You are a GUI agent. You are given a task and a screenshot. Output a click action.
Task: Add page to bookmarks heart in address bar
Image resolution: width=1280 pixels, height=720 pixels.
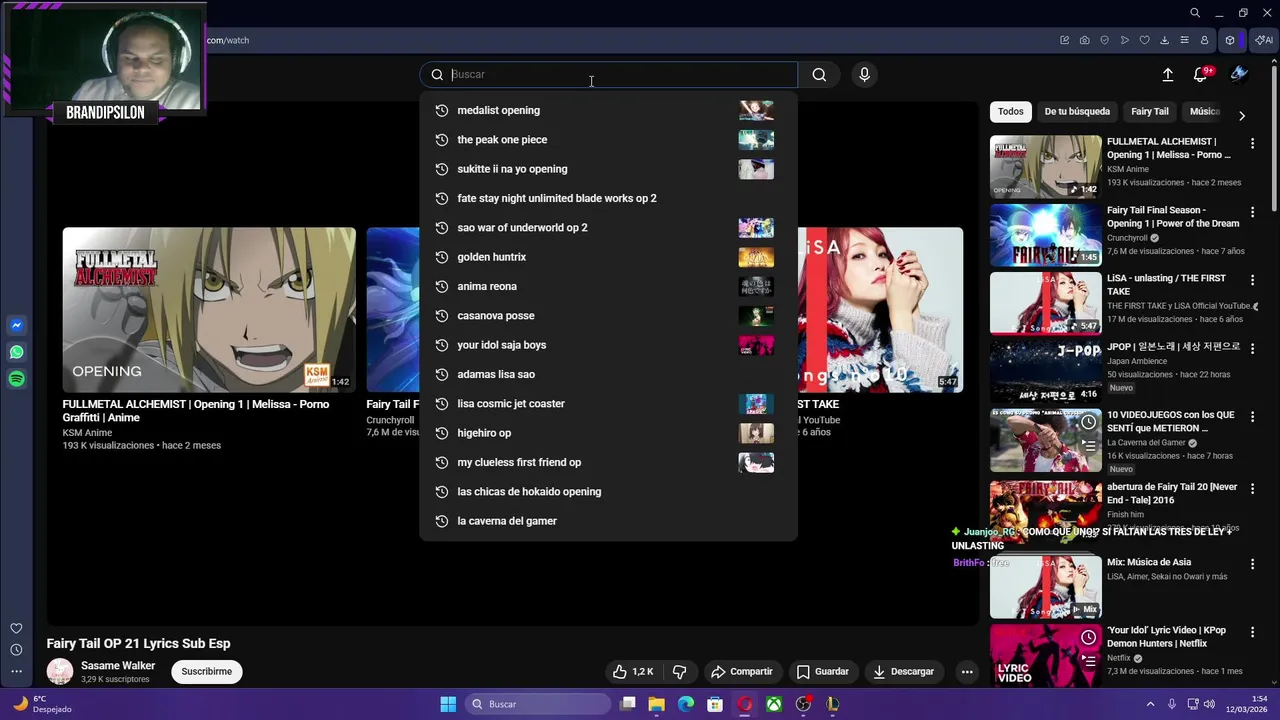[1144, 40]
